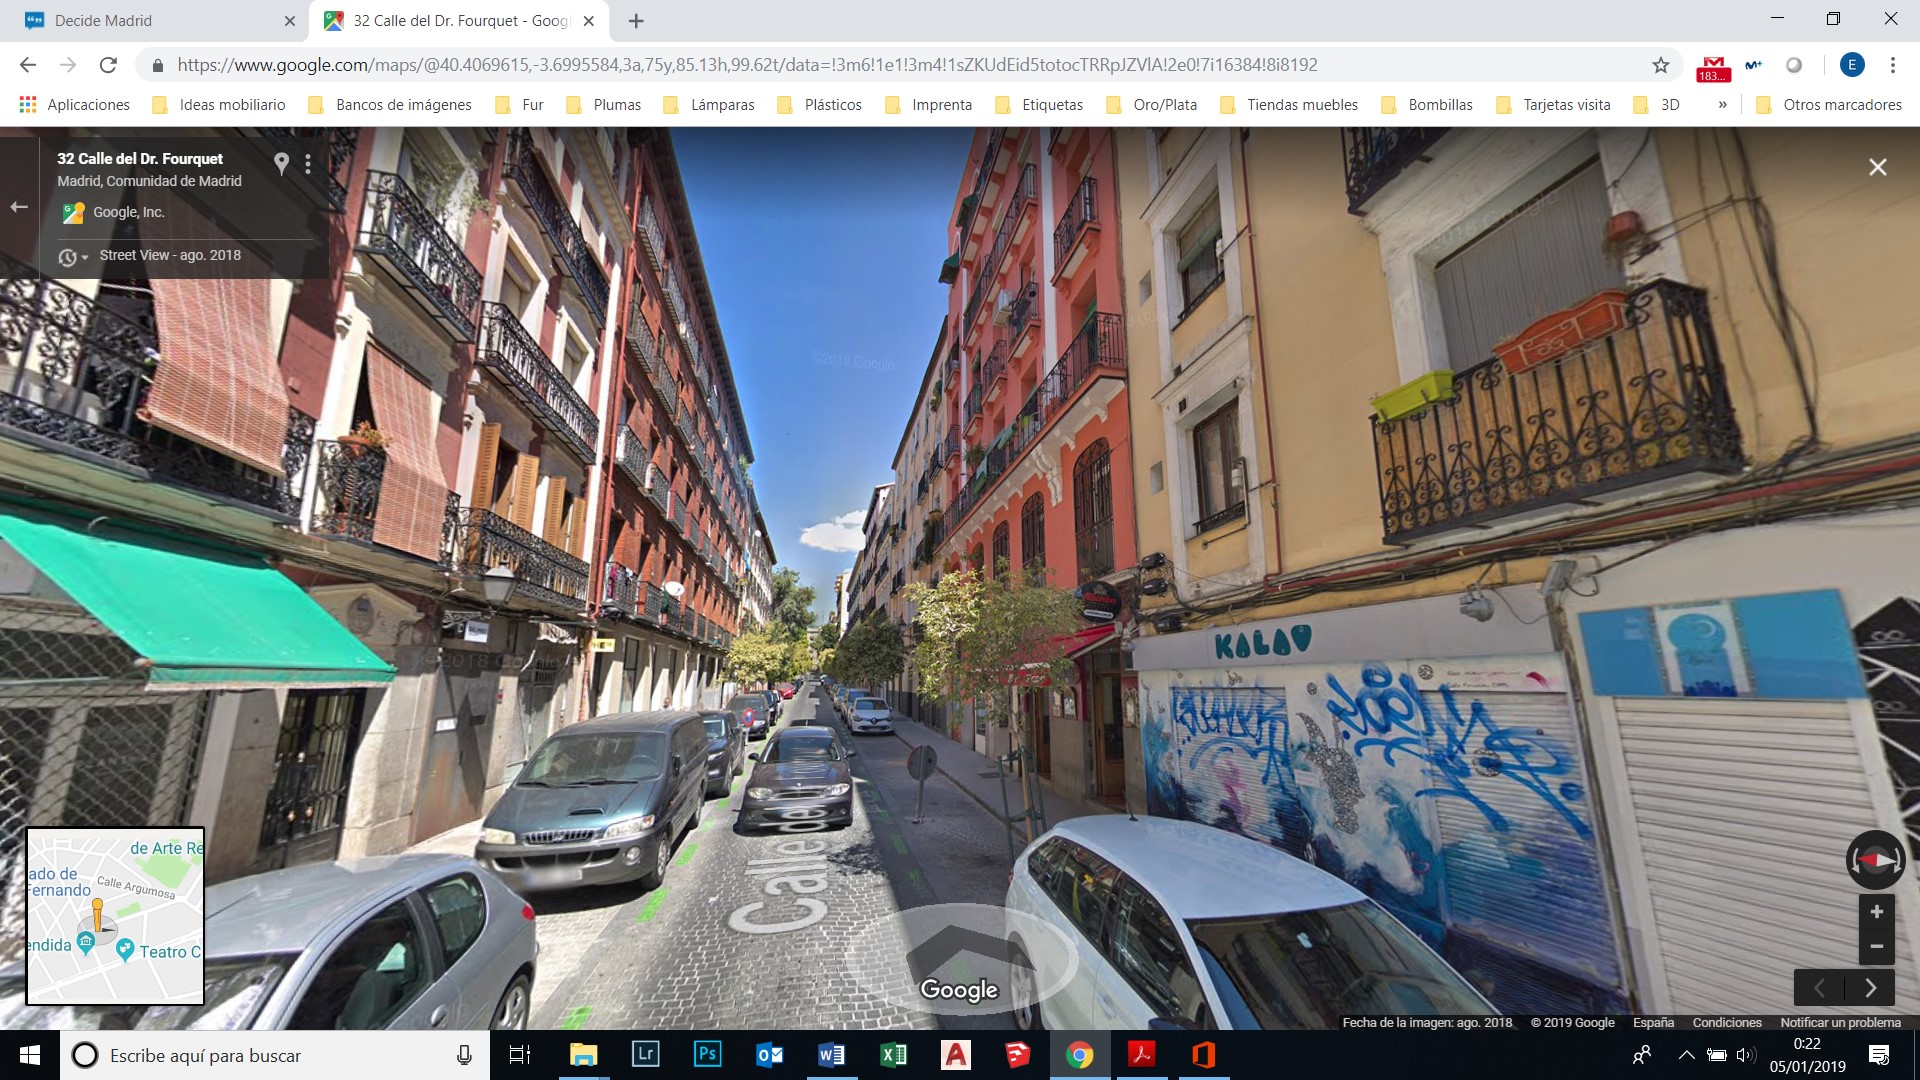Click the URL address bar
The height and width of the screenshot is (1080, 1920).
pos(747,65)
